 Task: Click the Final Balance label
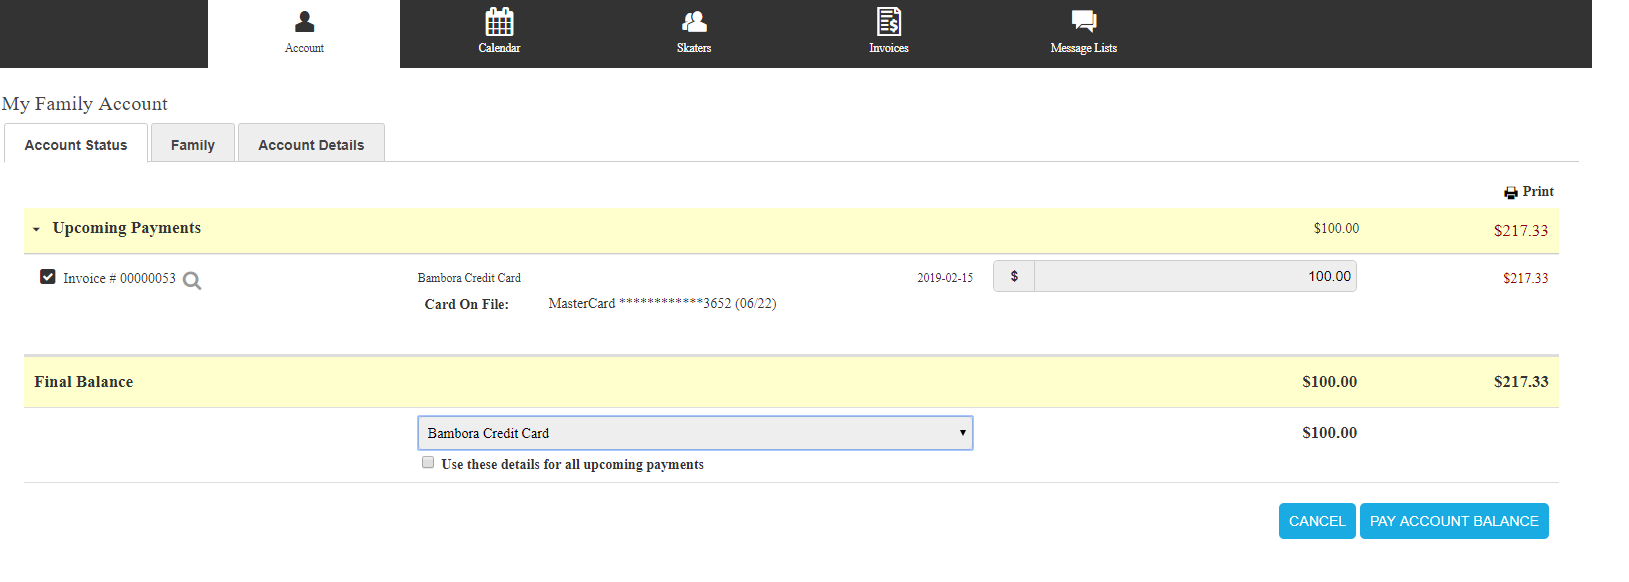click(84, 382)
